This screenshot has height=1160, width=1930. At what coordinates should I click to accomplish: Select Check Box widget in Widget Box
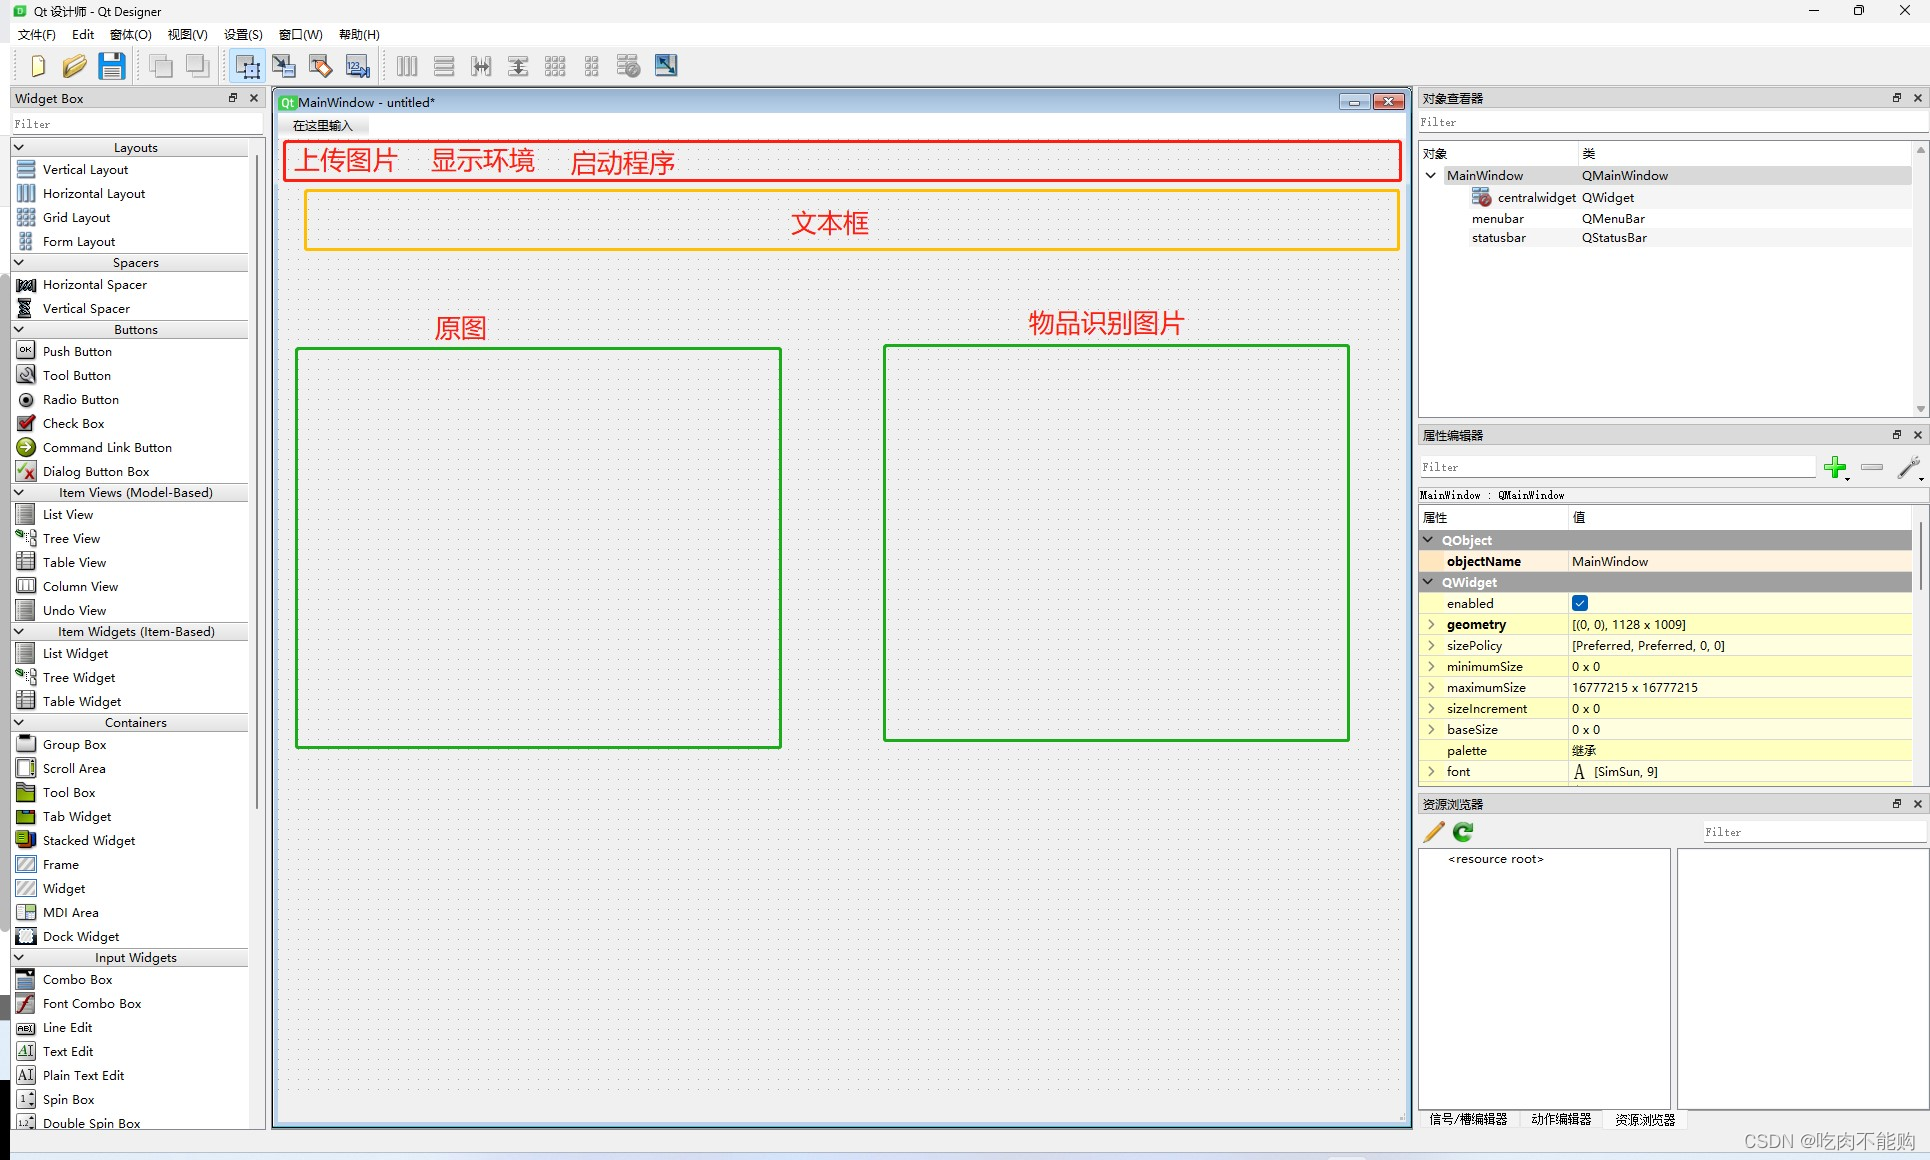[x=73, y=423]
